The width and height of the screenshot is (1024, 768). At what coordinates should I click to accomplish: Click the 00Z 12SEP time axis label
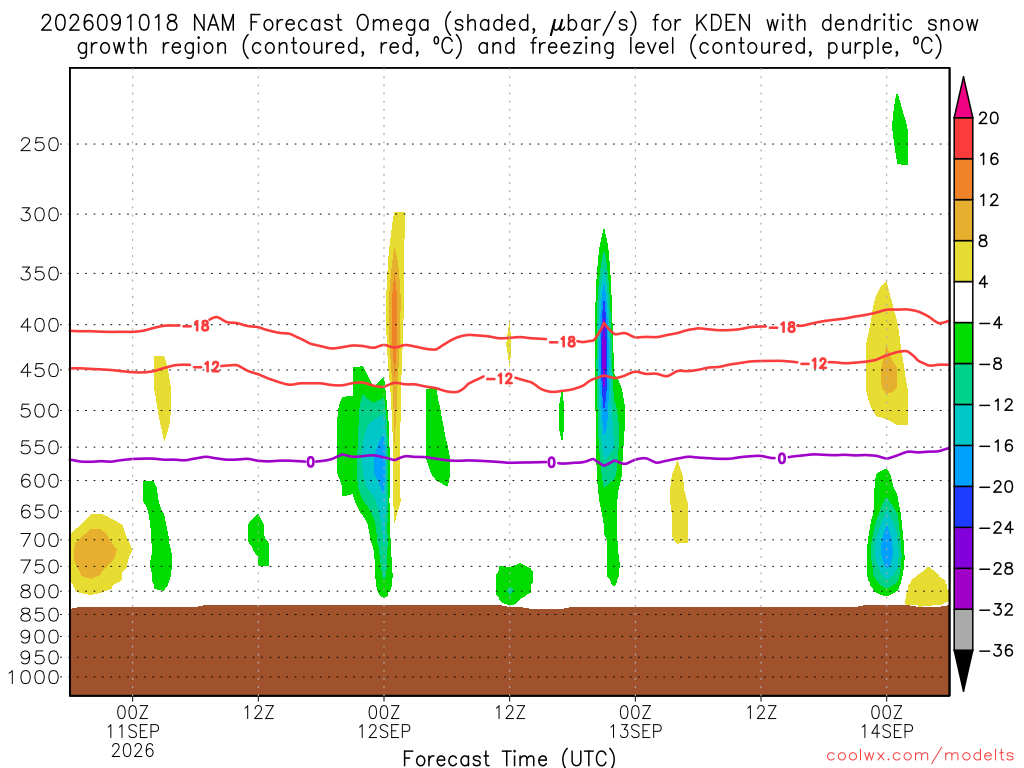click(x=384, y=721)
